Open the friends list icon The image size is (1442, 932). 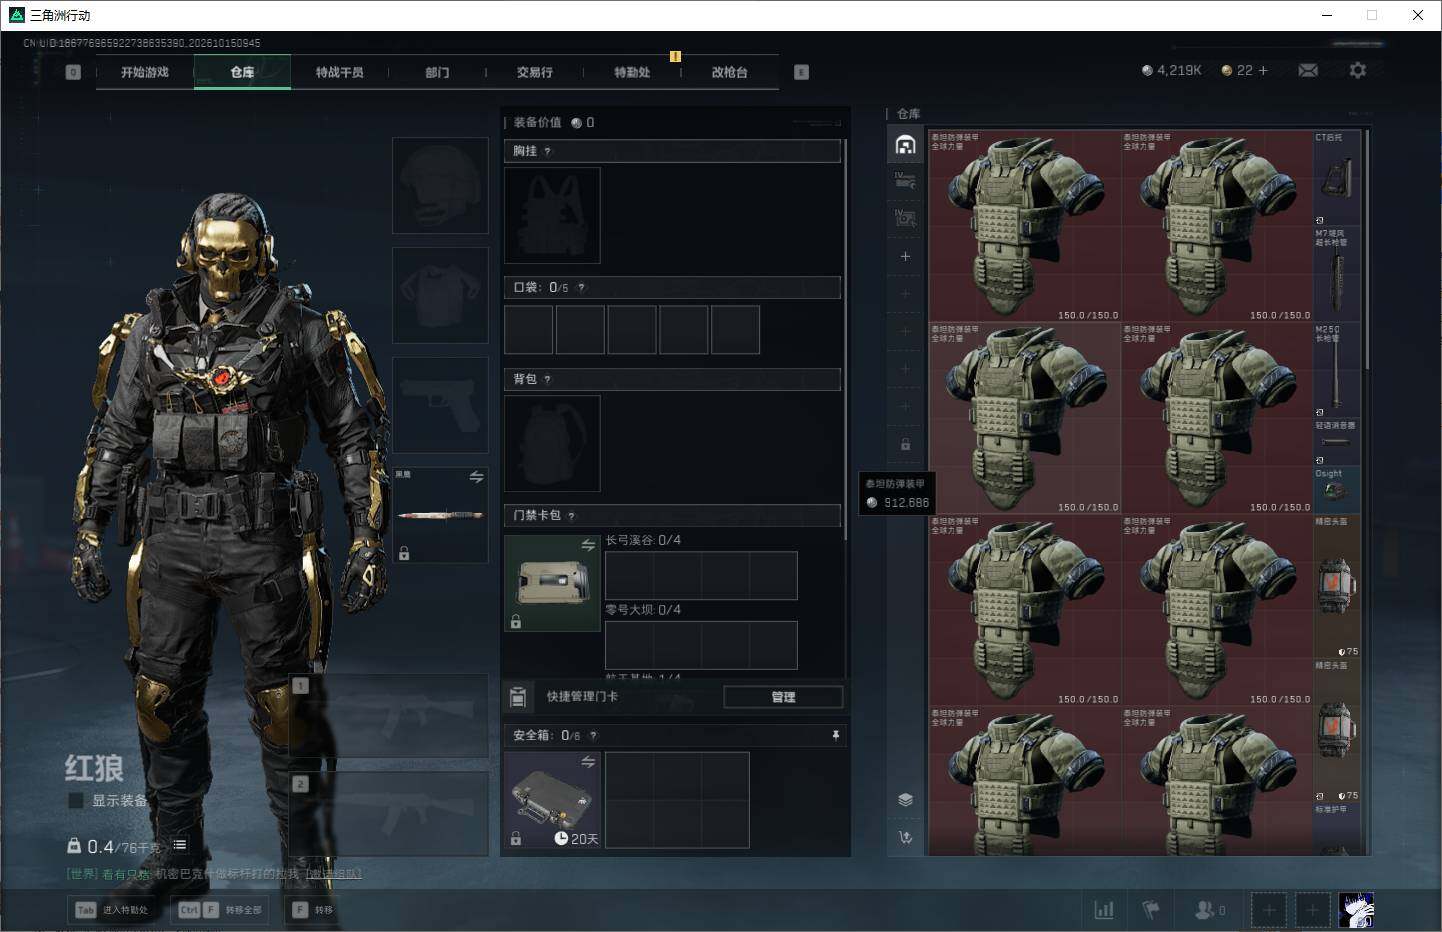pyautogui.click(x=1209, y=910)
